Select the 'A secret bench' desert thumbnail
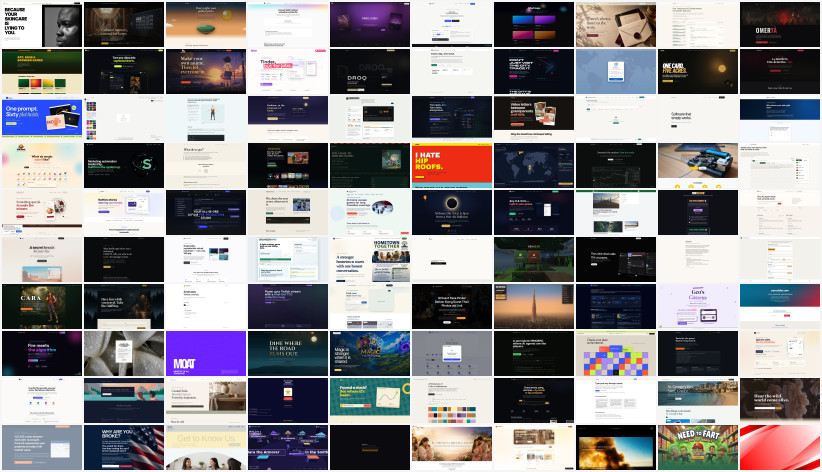 point(42,259)
